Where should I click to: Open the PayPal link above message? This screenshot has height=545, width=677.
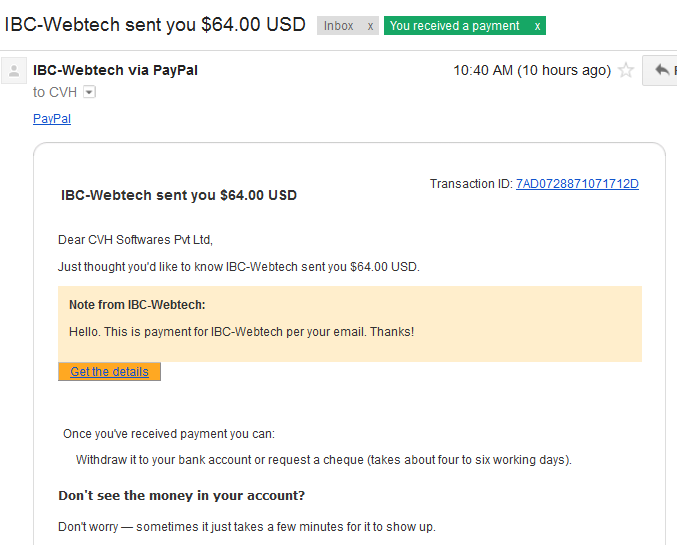tap(52, 119)
